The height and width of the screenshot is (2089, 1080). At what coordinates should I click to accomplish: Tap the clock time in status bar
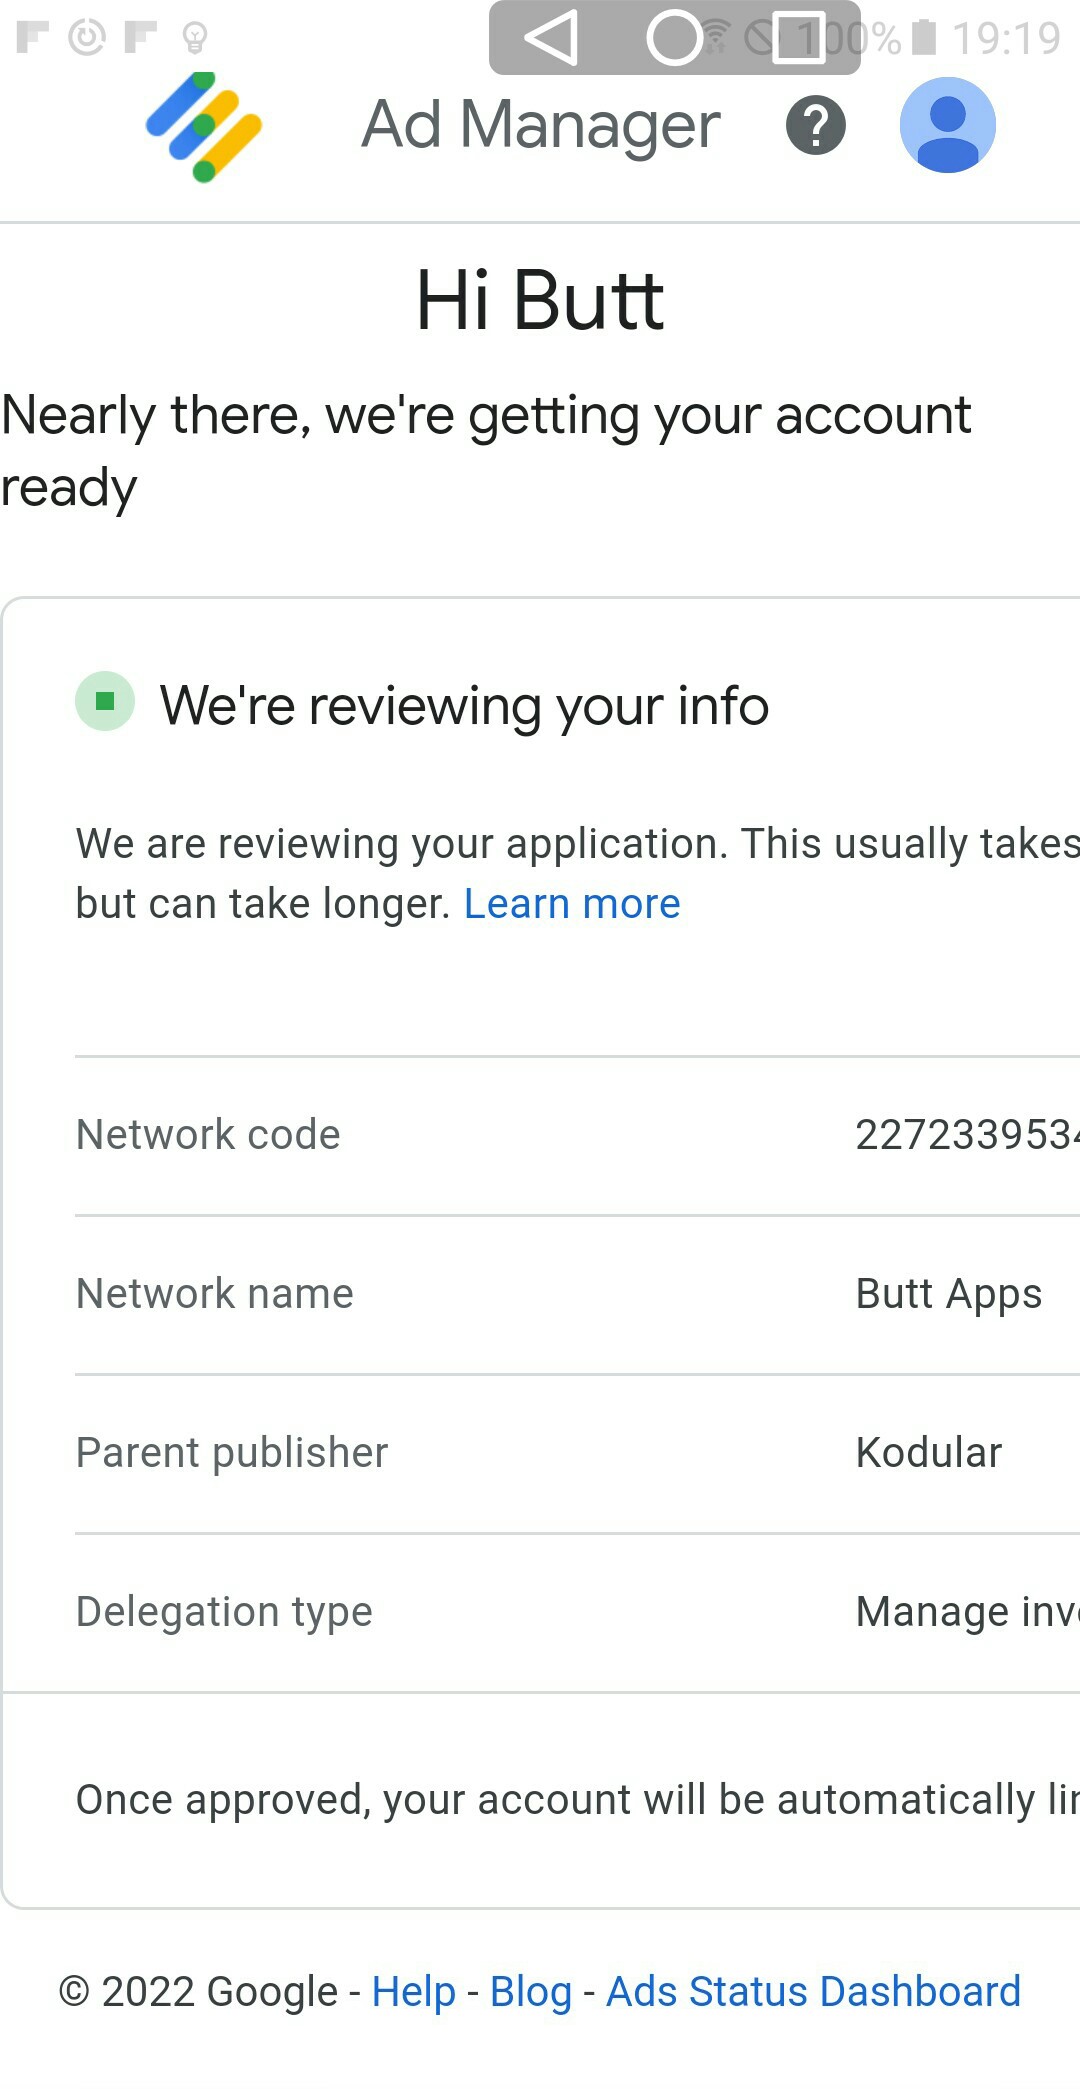1006,38
